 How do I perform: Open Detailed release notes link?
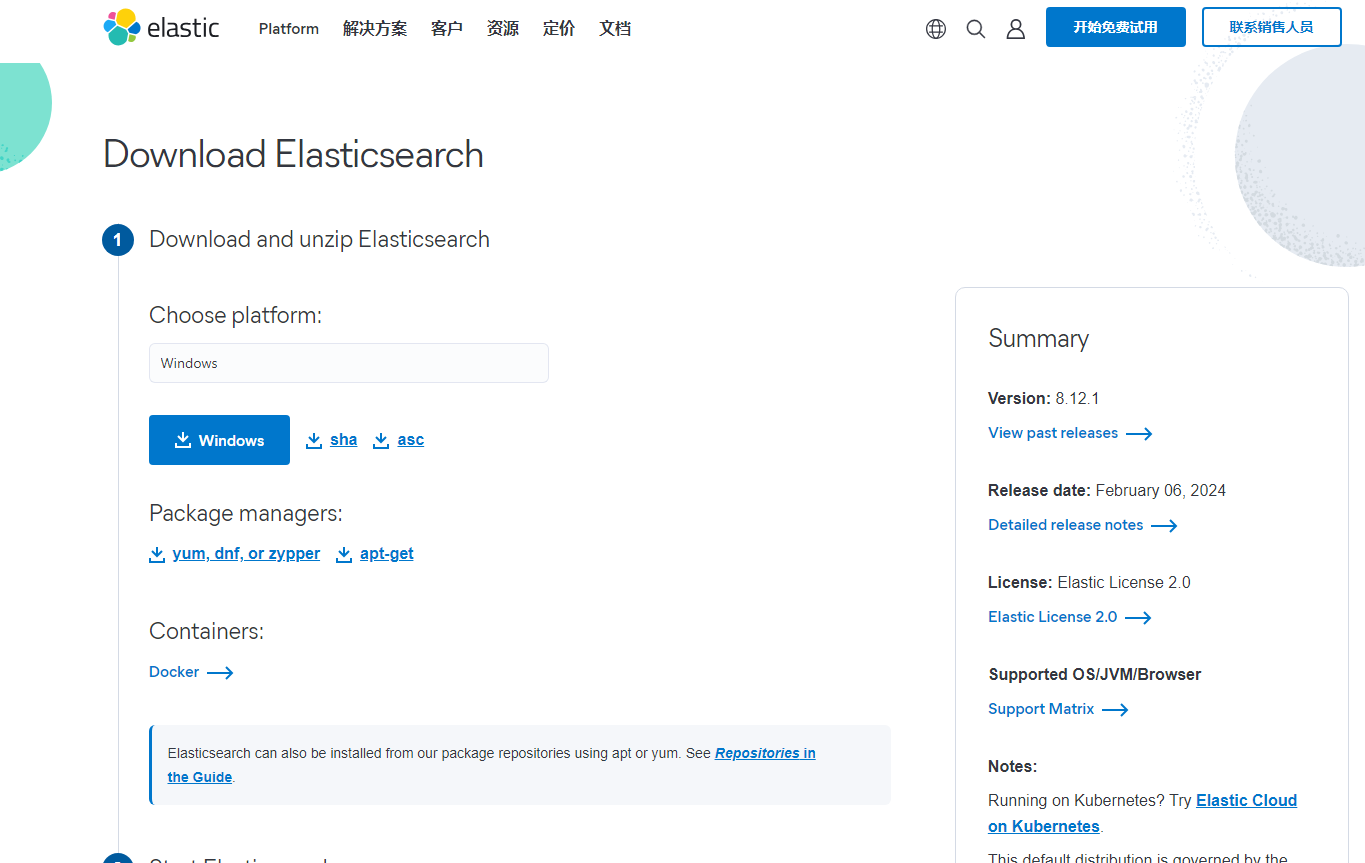pos(1066,525)
